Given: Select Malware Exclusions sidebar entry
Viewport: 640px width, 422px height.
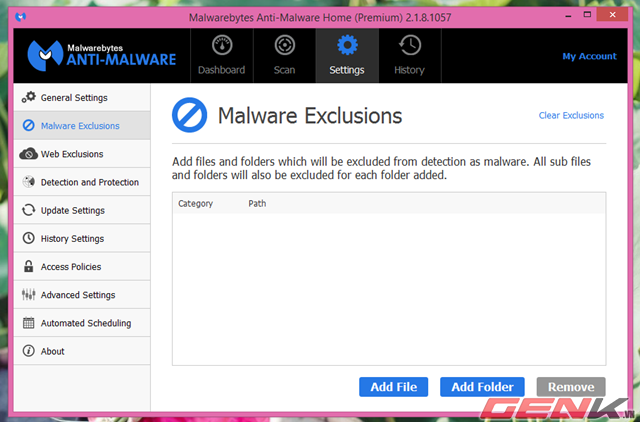Looking at the screenshot, I should click(x=82, y=125).
